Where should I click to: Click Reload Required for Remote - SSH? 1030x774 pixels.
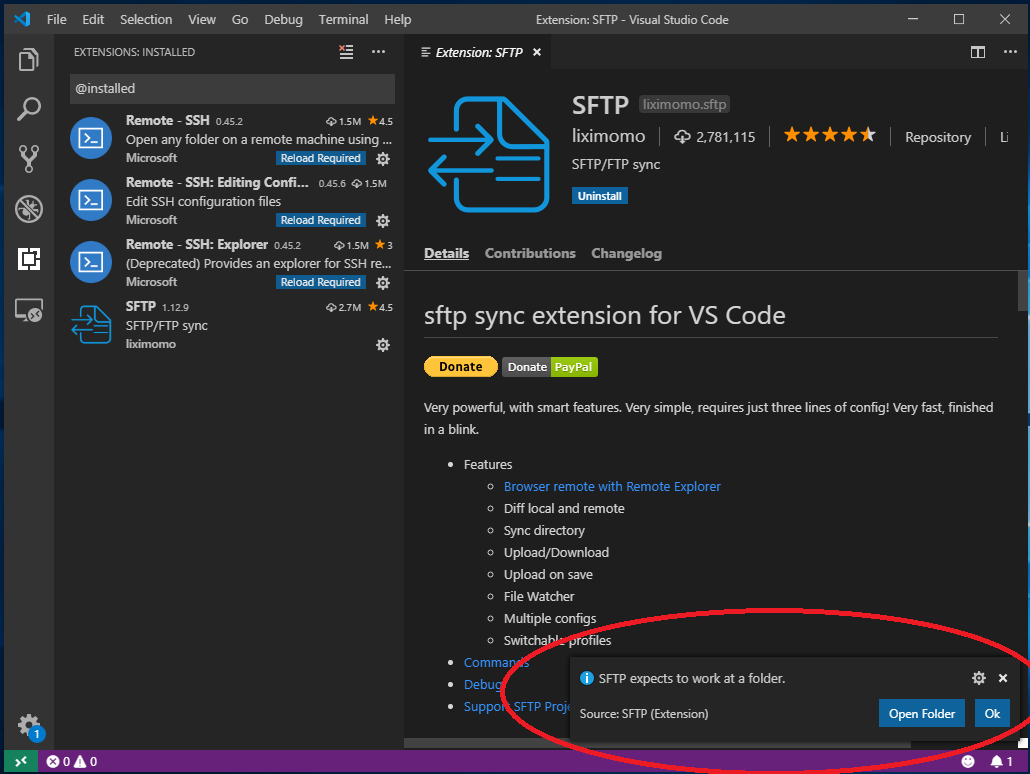pos(321,158)
